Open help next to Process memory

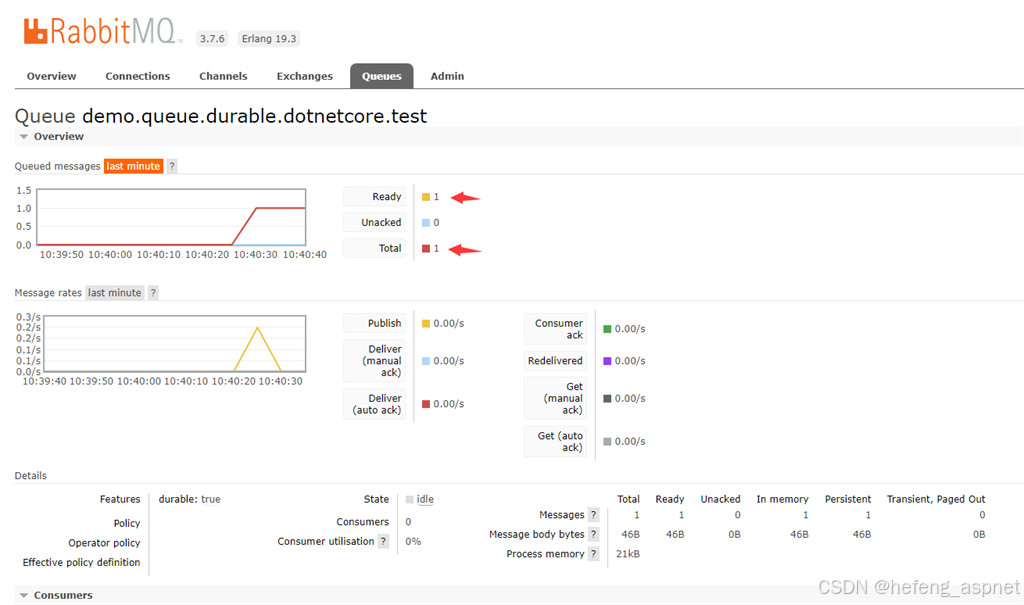[594, 554]
